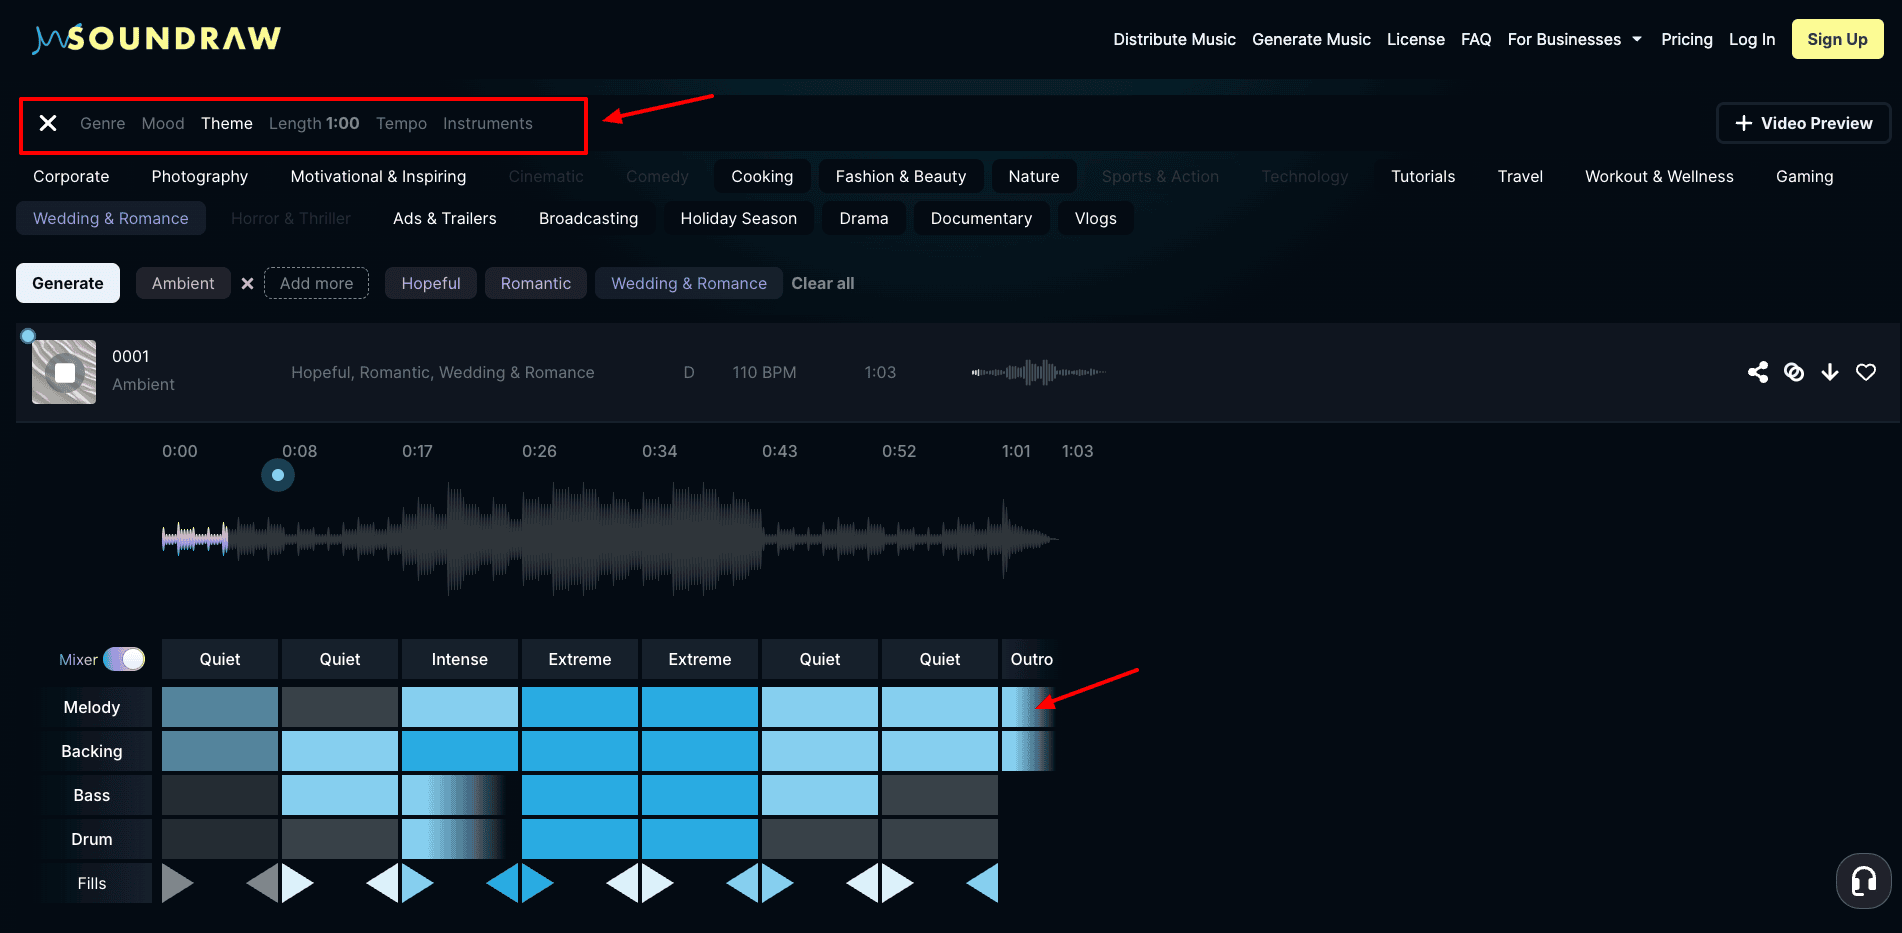Screen dimensions: 1902x933
Task: Click the SOUNDRAW logo
Action: 157,38
